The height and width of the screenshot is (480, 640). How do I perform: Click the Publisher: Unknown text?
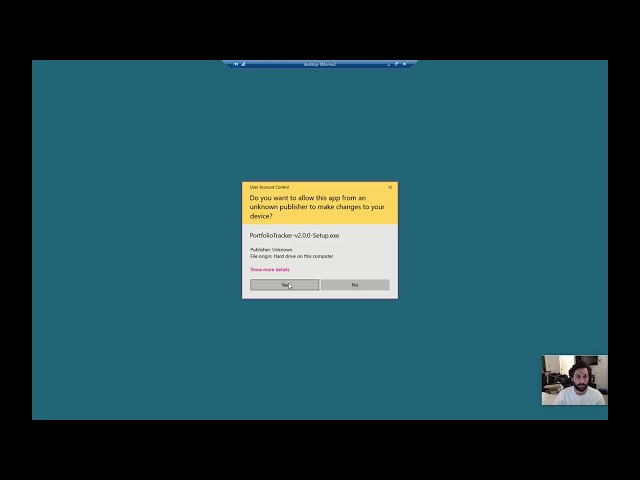point(271,249)
